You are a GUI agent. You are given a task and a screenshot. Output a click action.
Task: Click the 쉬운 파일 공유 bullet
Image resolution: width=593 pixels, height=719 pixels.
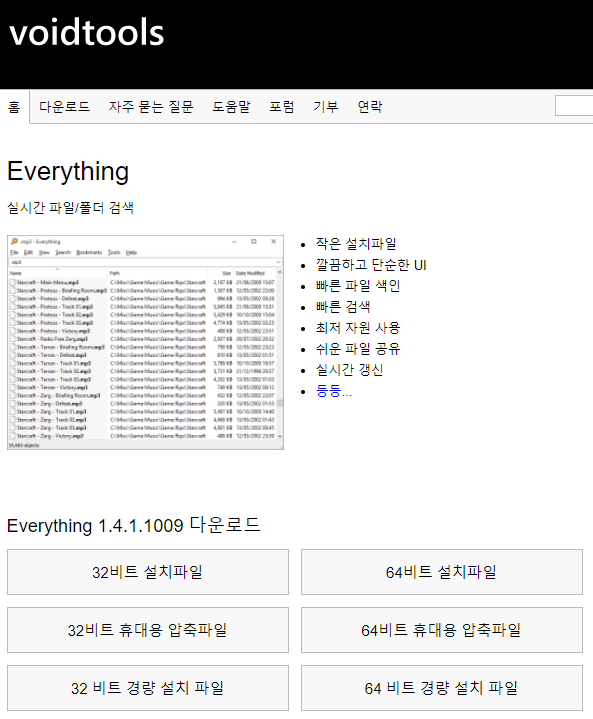(x=358, y=349)
